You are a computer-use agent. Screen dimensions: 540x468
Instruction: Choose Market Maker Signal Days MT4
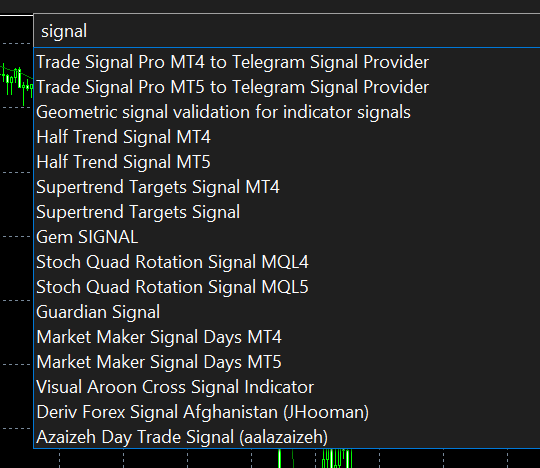coord(287,337)
